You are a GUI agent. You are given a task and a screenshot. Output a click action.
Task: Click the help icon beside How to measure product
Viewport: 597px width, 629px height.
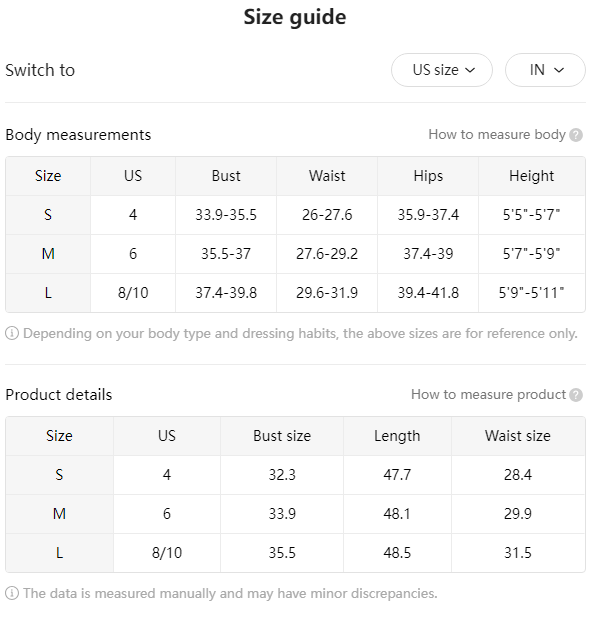tap(576, 395)
